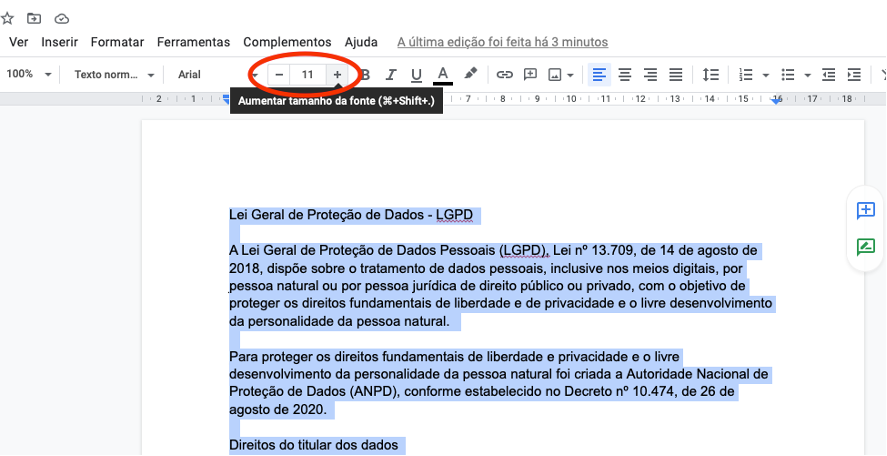Decrease the paragraph indent

[828, 75]
